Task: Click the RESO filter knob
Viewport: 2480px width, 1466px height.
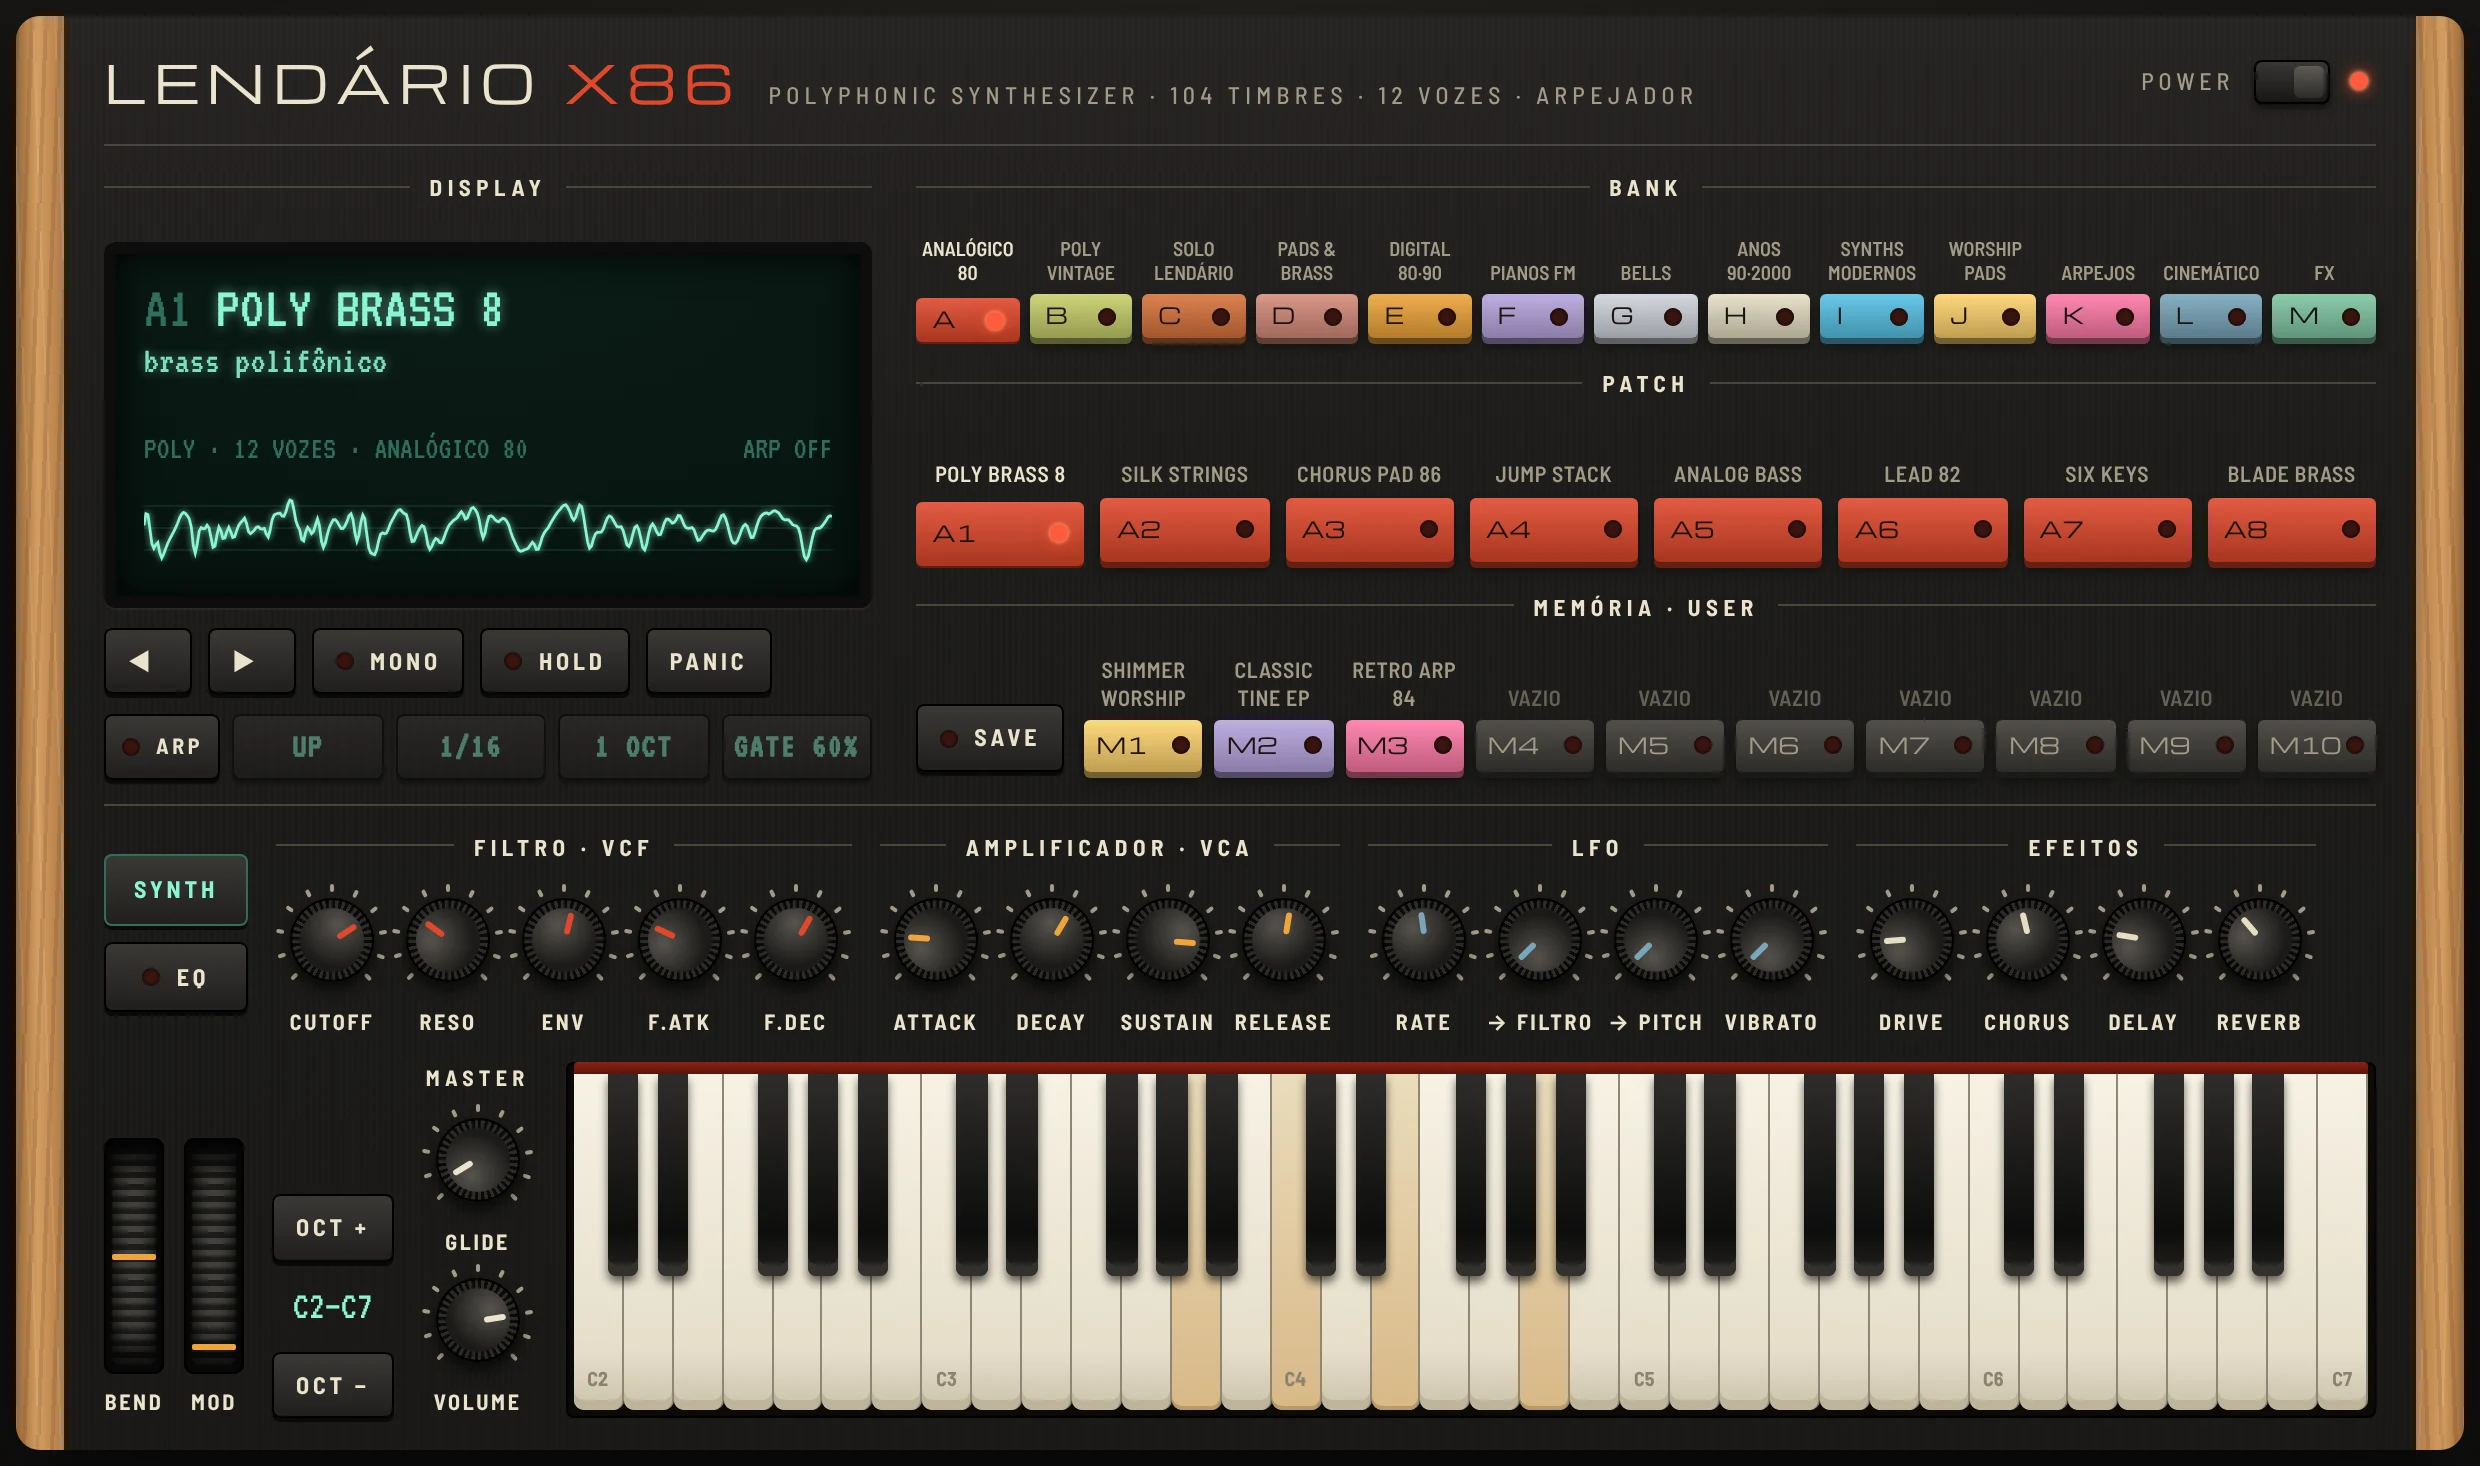Action: coord(447,939)
